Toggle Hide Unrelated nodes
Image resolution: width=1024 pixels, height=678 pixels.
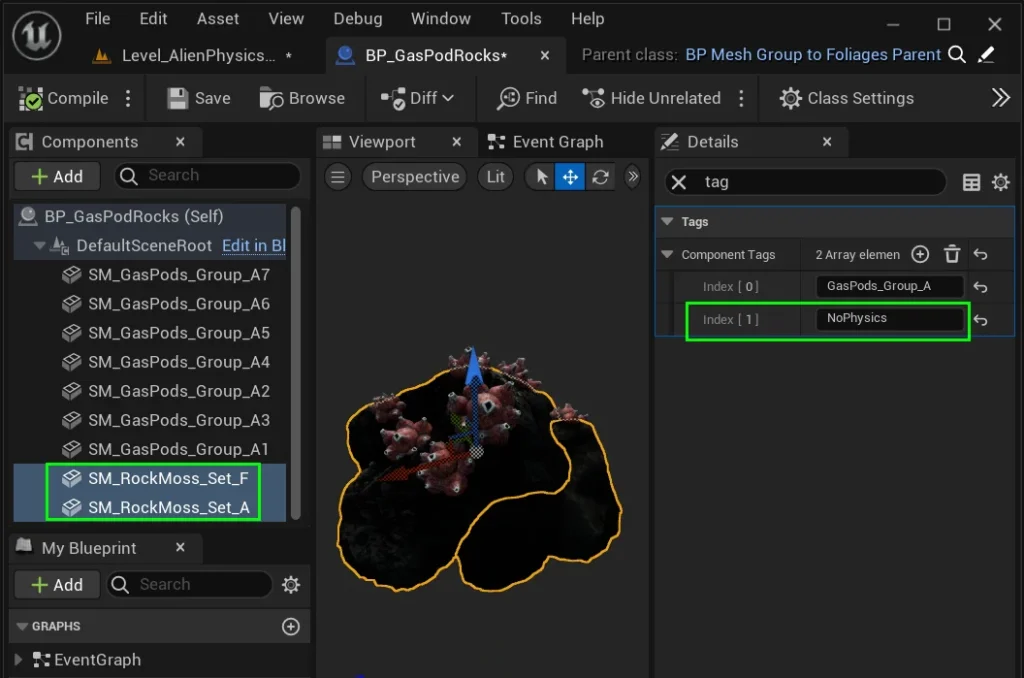[x=651, y=98]
